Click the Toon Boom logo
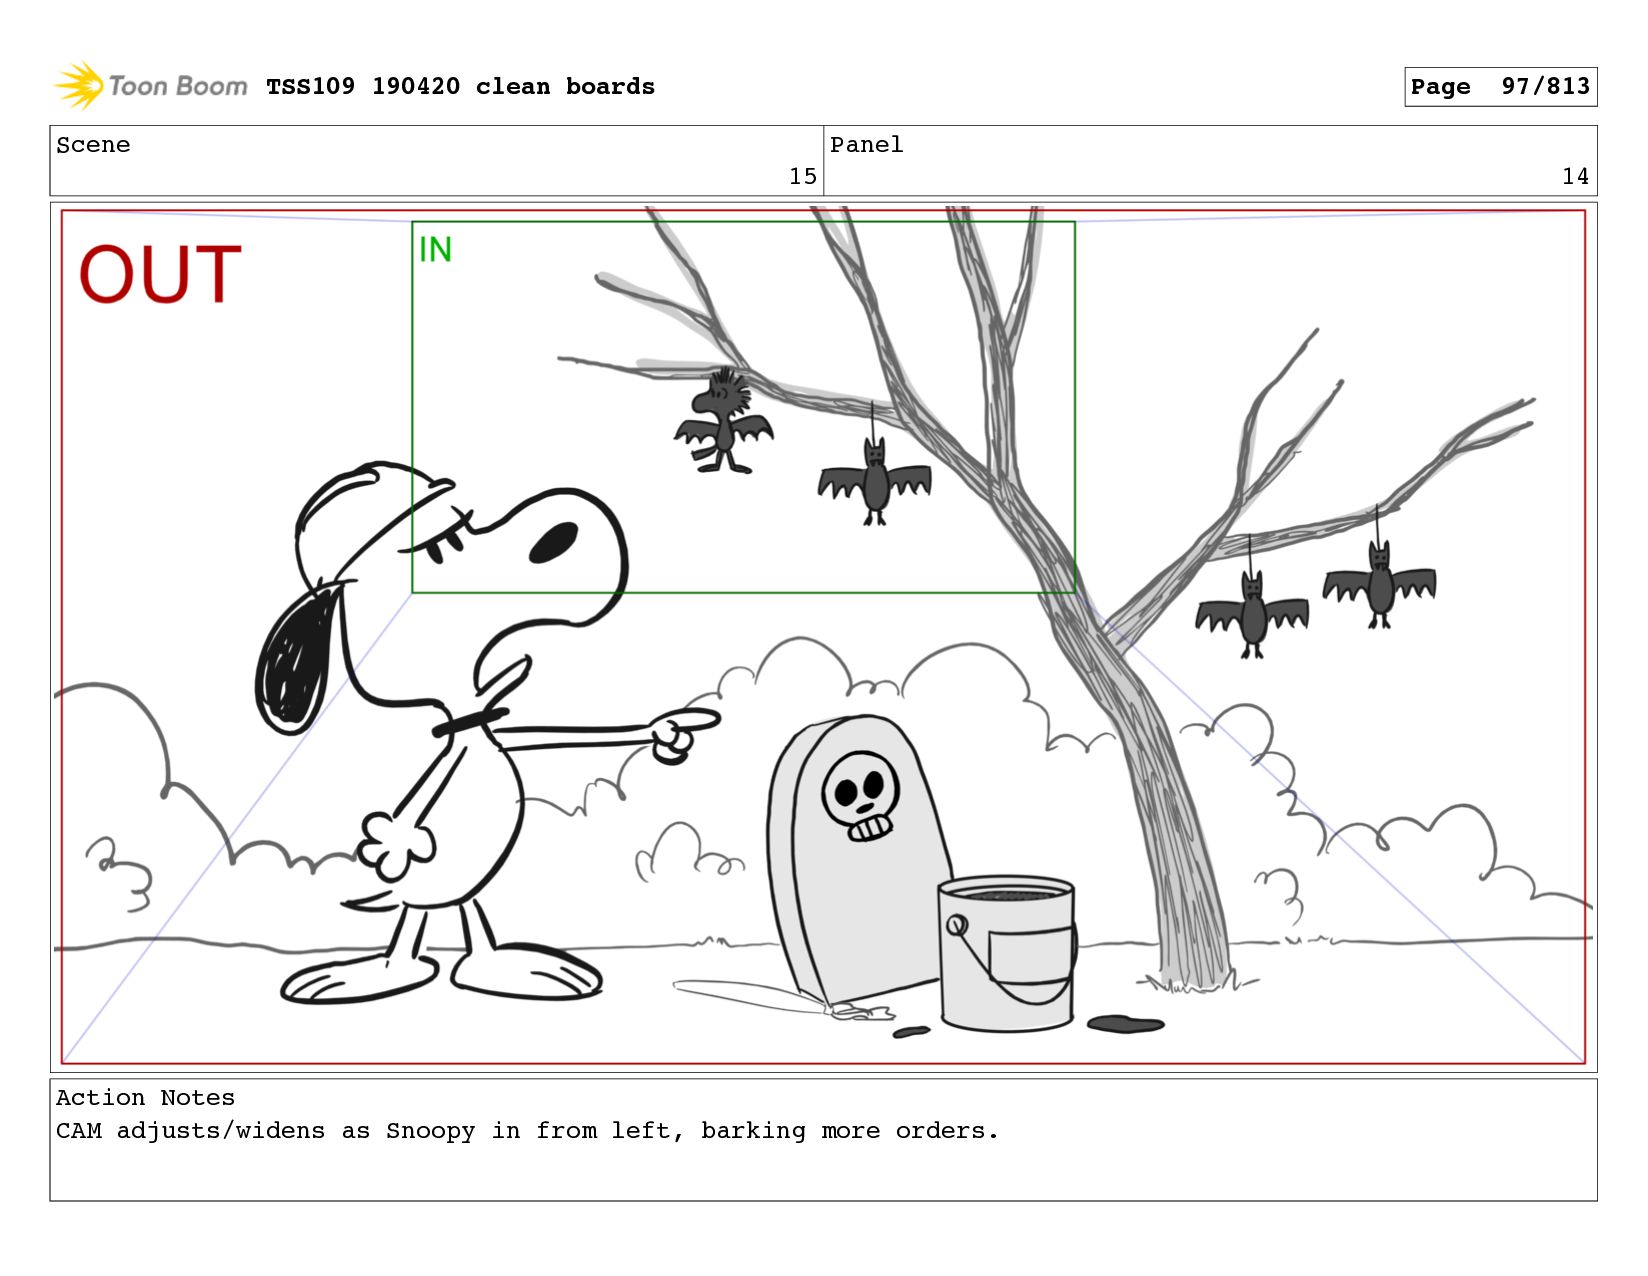The width and height of the screenshot is (1648, 1276). tap(150, 86)
